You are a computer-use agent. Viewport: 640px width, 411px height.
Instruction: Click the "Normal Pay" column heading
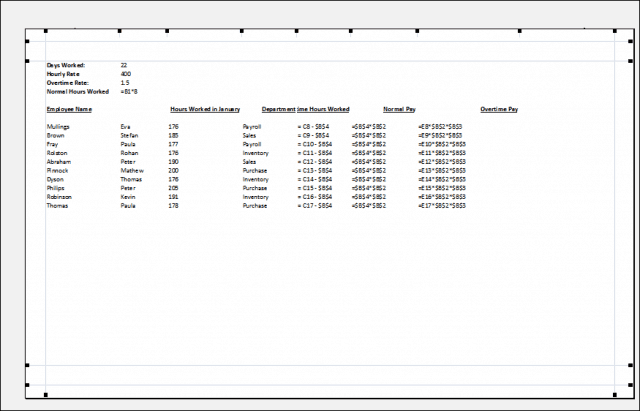(398, 108)
